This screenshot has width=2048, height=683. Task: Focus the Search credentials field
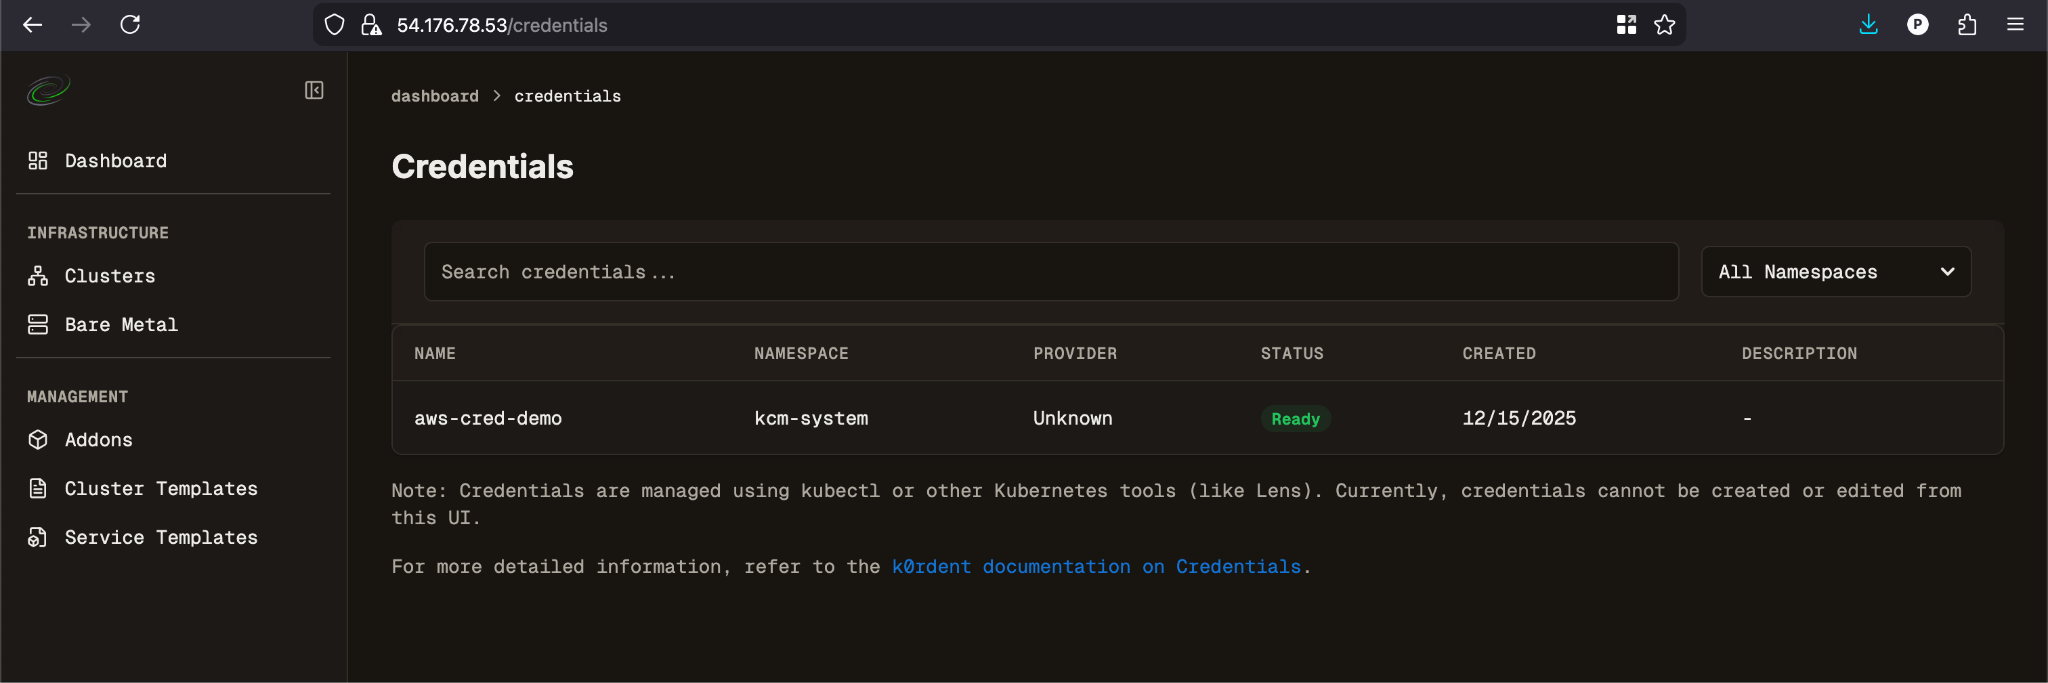[1050, 272]
